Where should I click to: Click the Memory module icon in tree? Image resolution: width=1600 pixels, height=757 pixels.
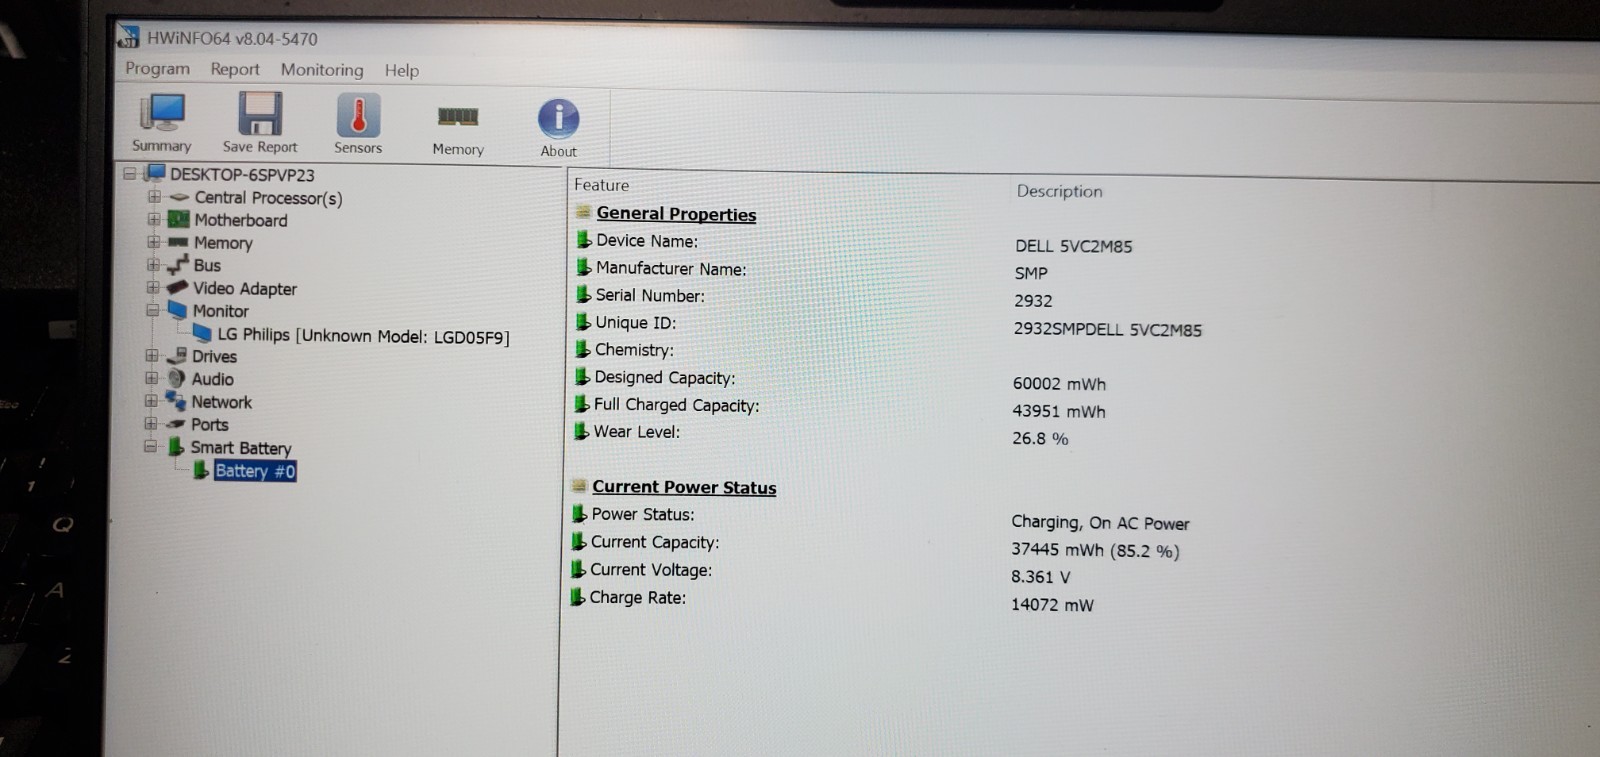tap(178, 242)
